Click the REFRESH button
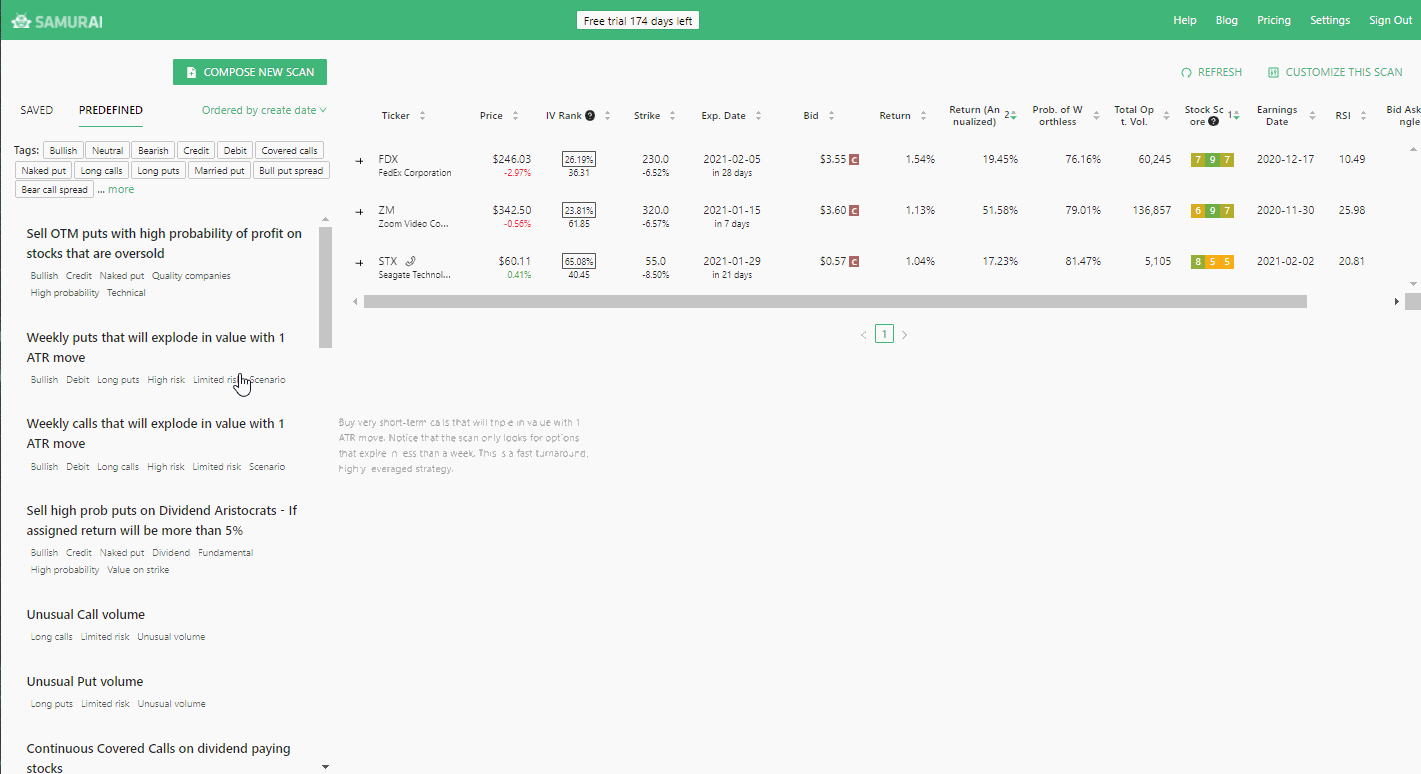The height and width of the screenshot is (774, 1421). (x=1211, y=72)
